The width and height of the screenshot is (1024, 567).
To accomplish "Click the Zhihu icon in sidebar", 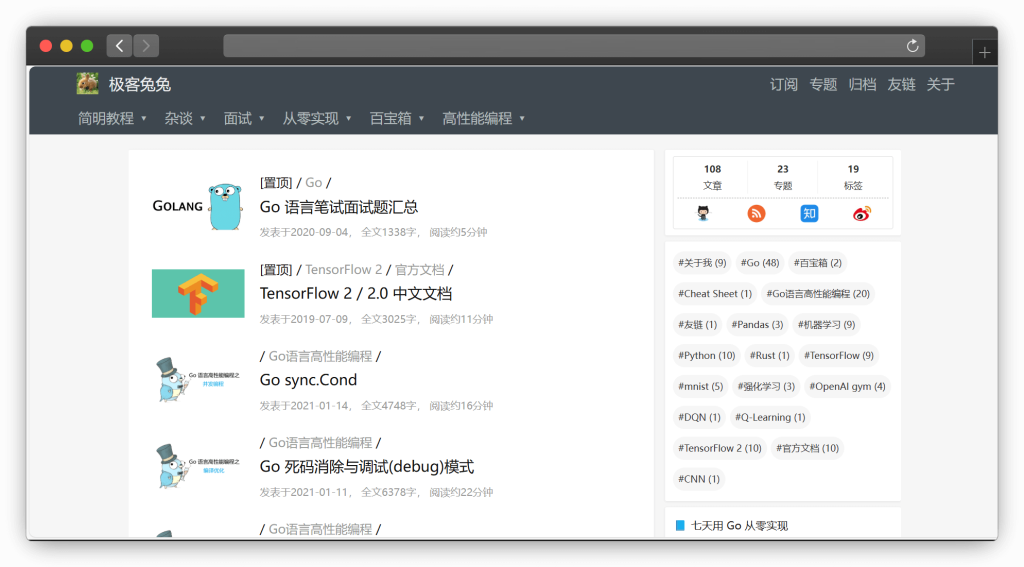I will tap(809, 213).
